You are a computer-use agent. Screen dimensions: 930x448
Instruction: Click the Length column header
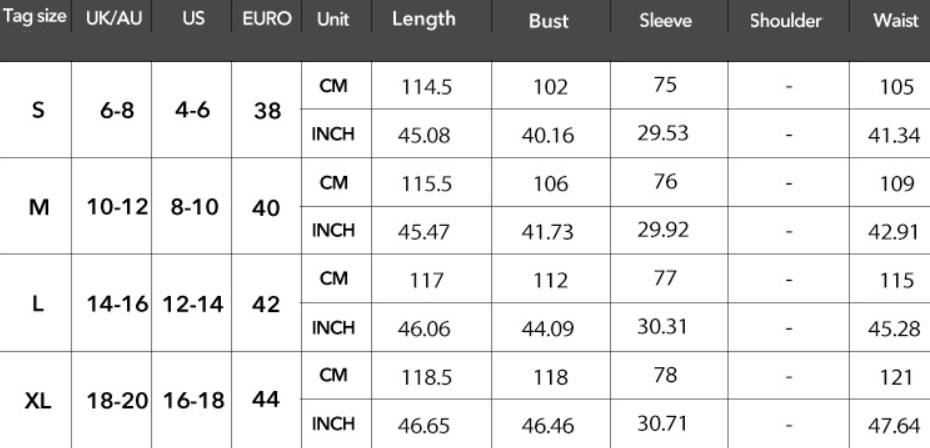tap(423, 20)
